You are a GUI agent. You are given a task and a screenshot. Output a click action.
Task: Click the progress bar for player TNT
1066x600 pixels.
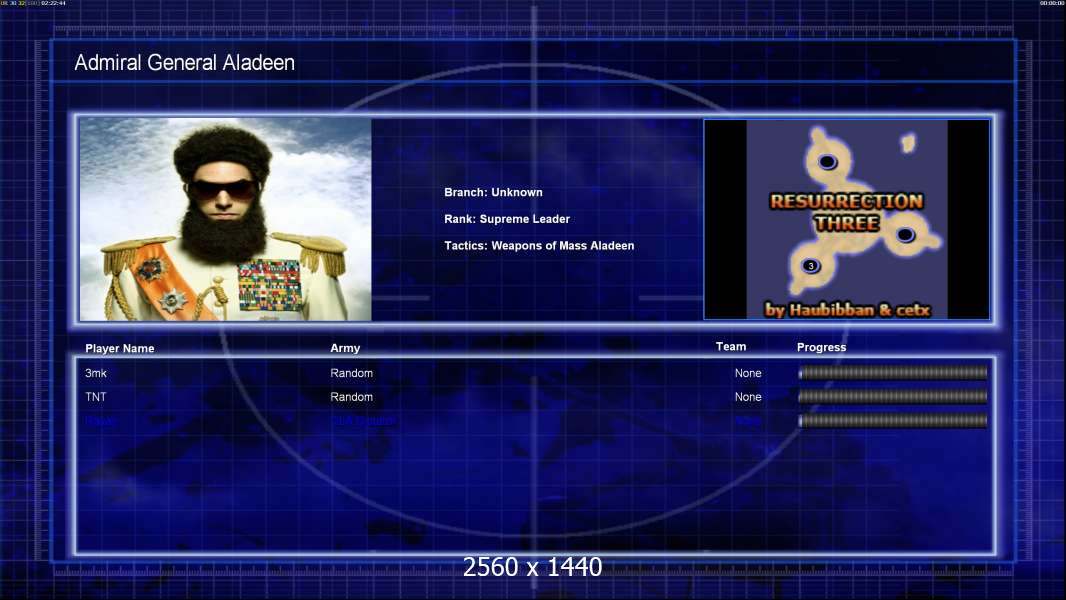click(893, 397)
